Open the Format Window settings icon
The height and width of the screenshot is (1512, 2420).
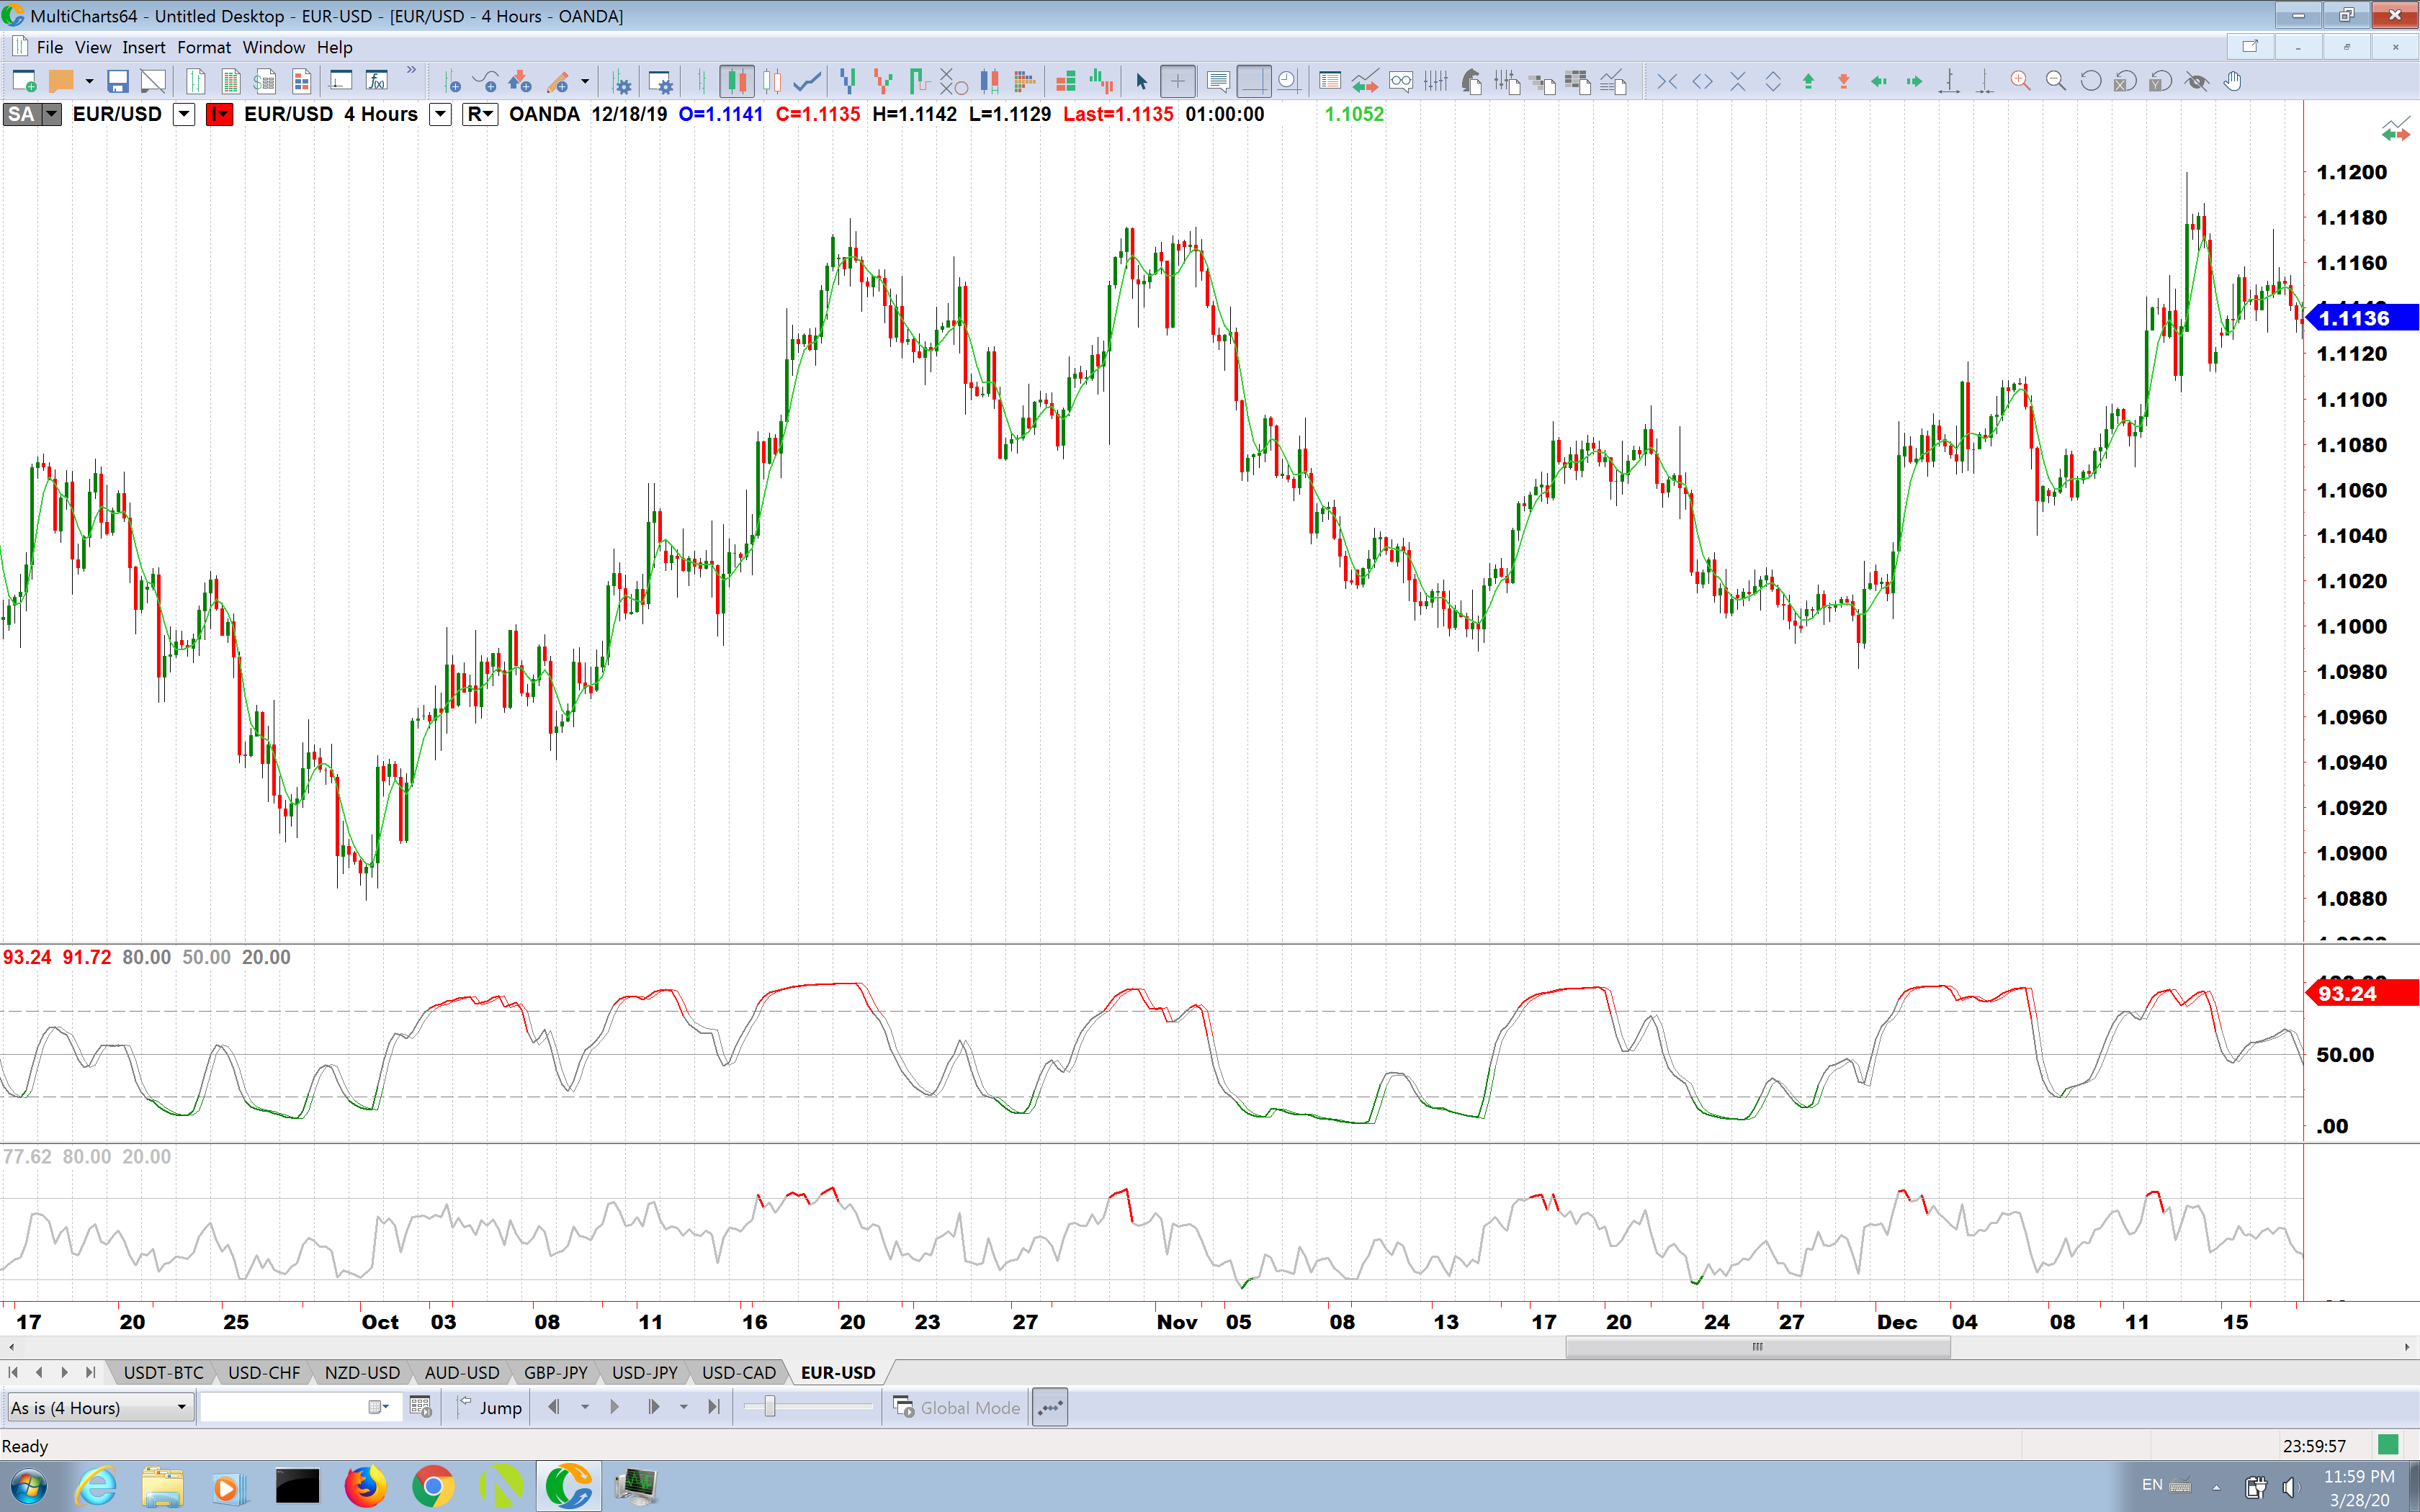pos(660,82)
